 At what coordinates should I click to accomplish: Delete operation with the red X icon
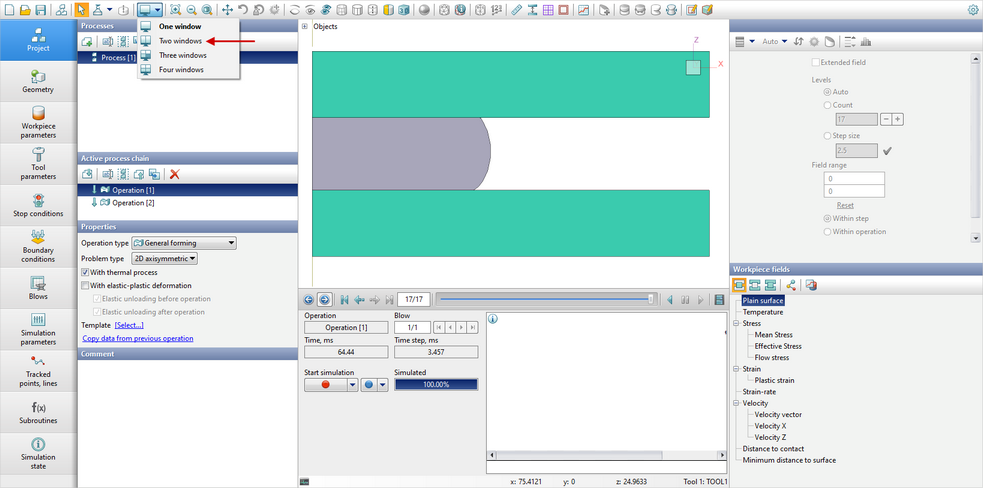pos(174,174)
